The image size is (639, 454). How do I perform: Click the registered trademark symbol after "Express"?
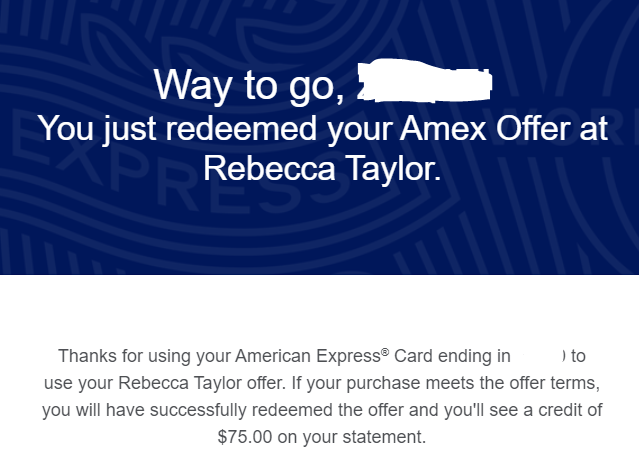click(x=385, y=352)
